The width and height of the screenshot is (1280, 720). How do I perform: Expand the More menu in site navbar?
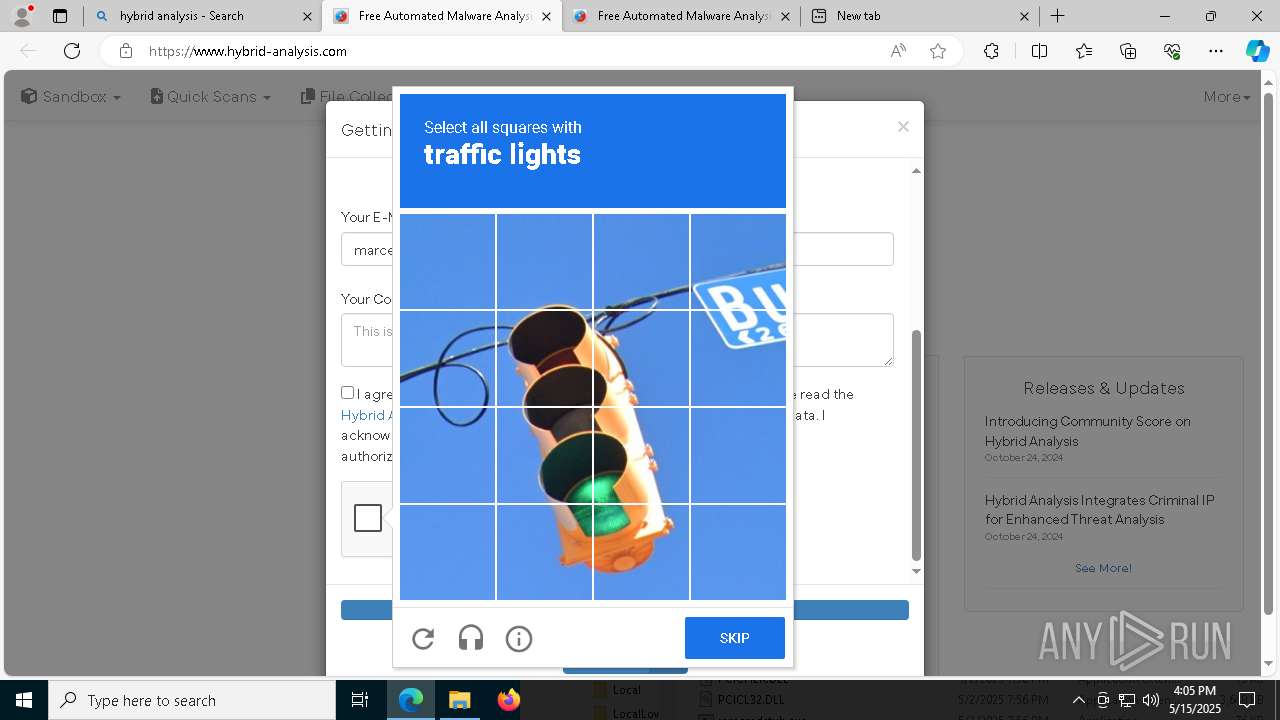1227,96
